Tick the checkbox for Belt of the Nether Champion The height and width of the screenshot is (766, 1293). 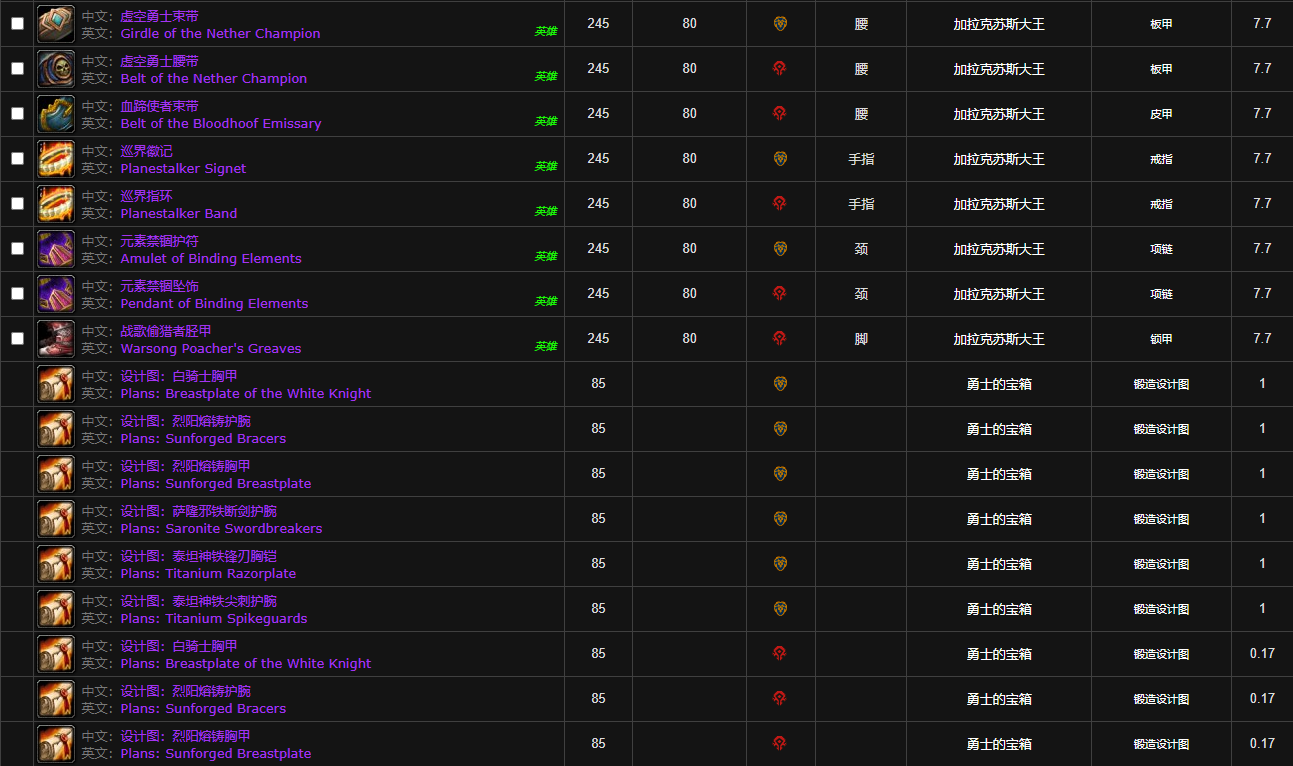pyautogui.click(x=17, y=68)
